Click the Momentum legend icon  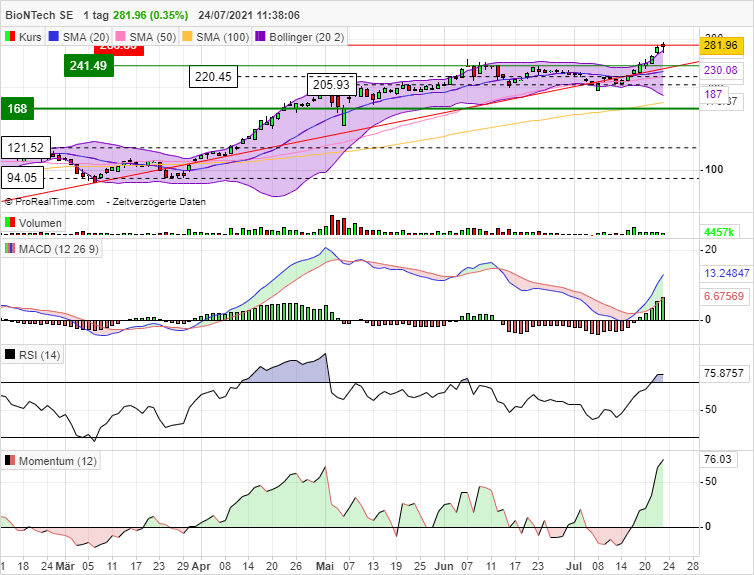pyautogui.click(x=10, y=461)
